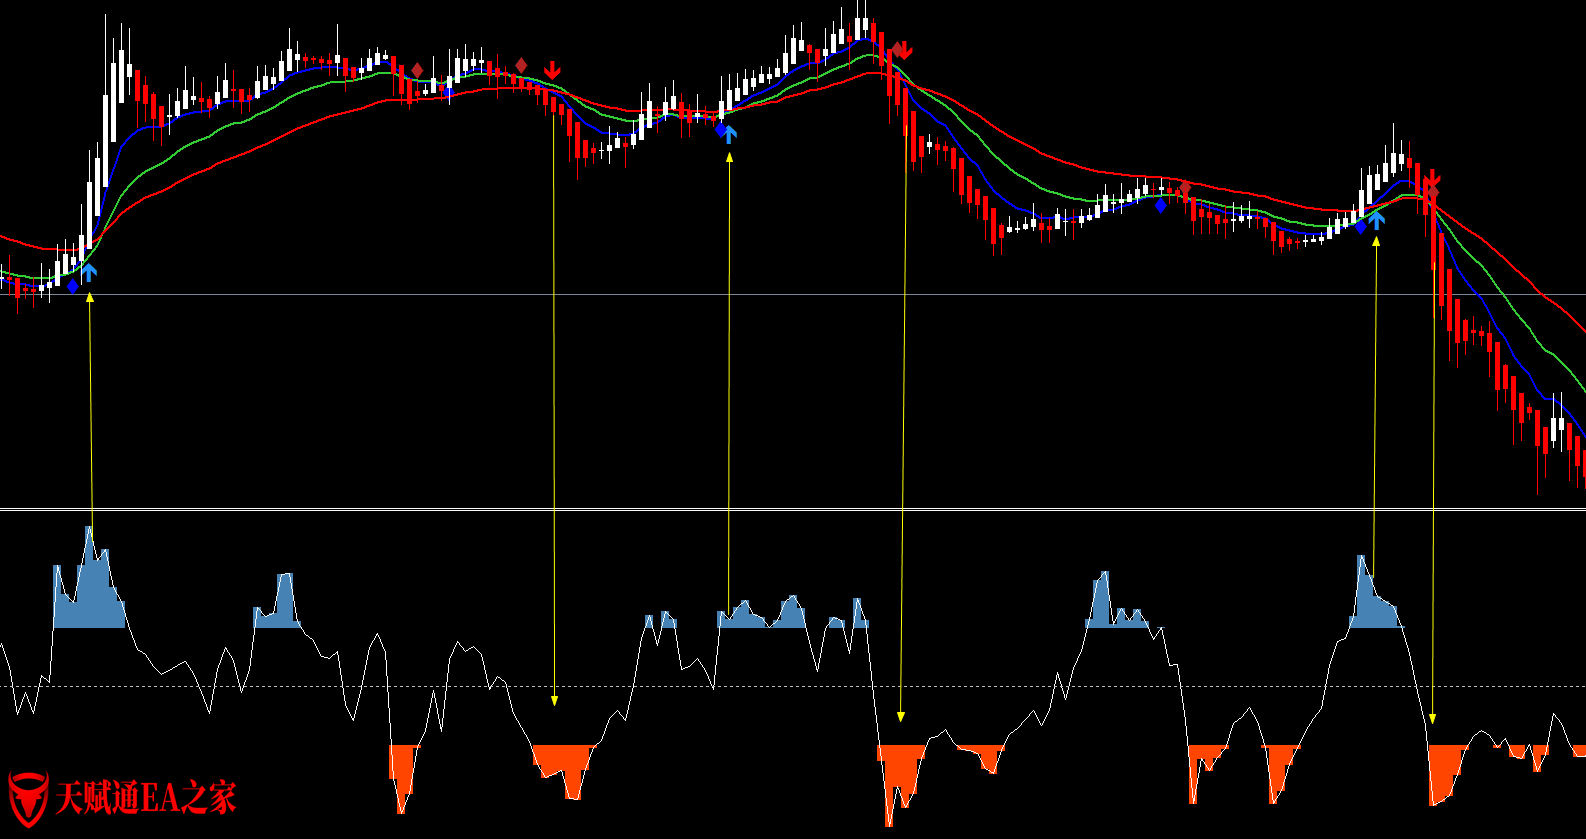Click the leftmost red down arrow signal
Image resolution: width=1586 pixels, height=839 pixels.
coord(552,70)
